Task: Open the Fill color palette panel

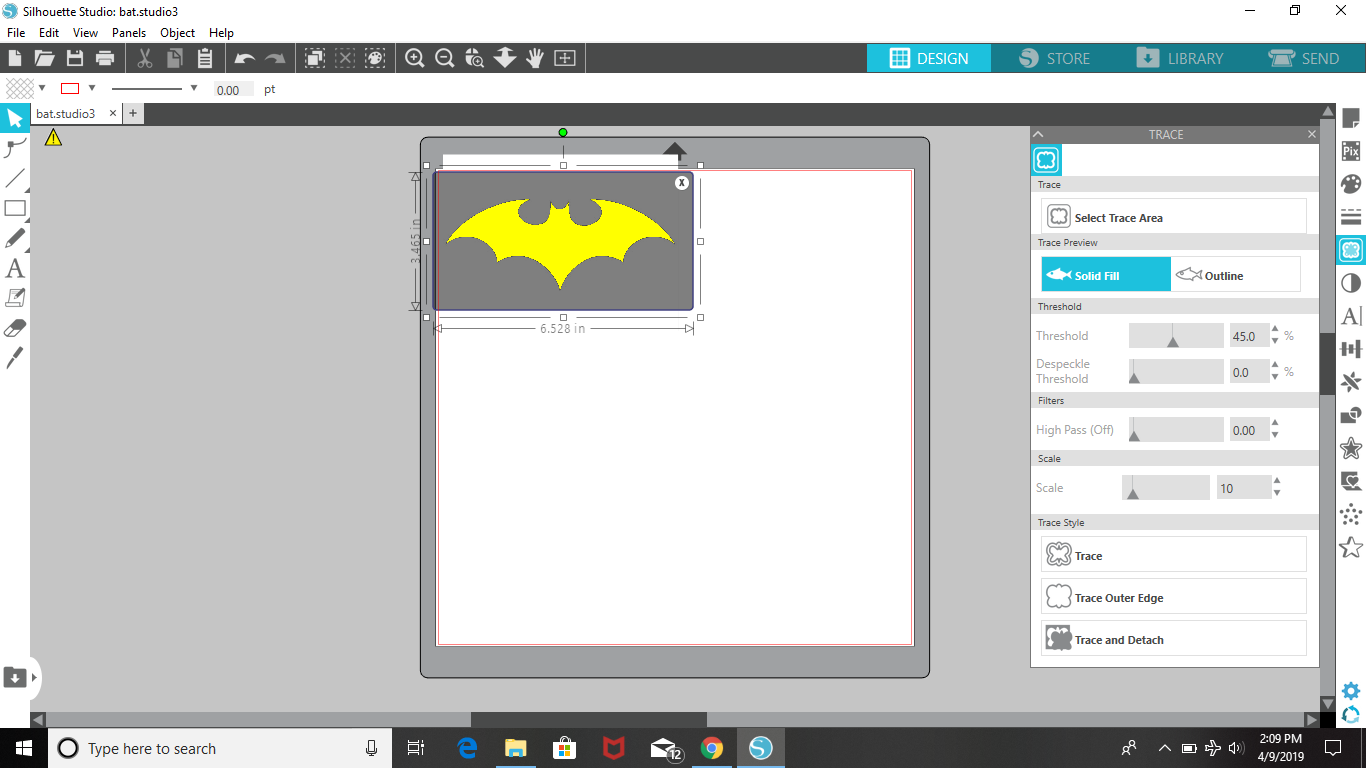Action: click(x=1351, y=184)
